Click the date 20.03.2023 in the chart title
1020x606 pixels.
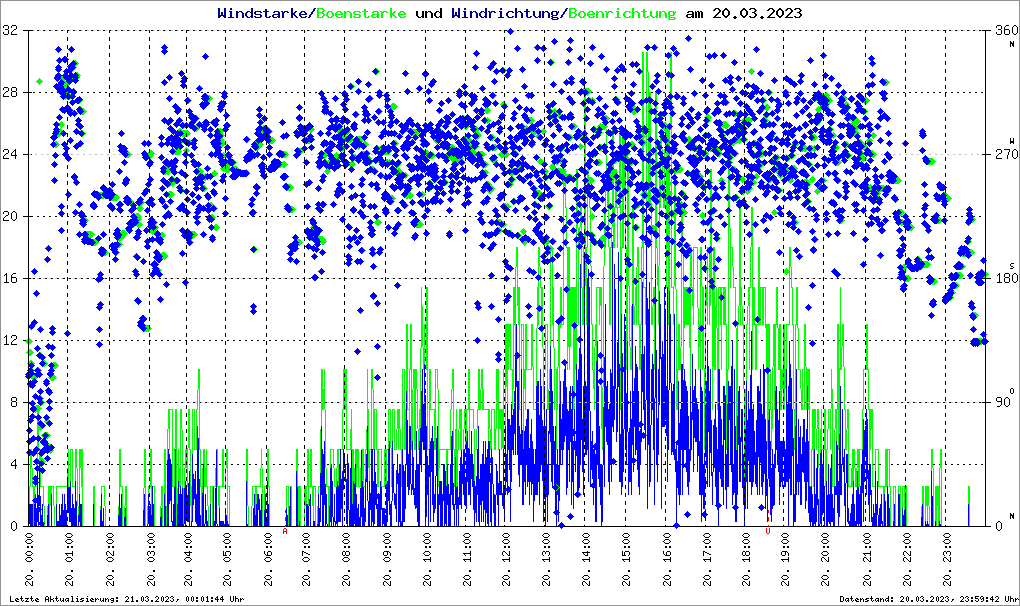click(756, 14)
